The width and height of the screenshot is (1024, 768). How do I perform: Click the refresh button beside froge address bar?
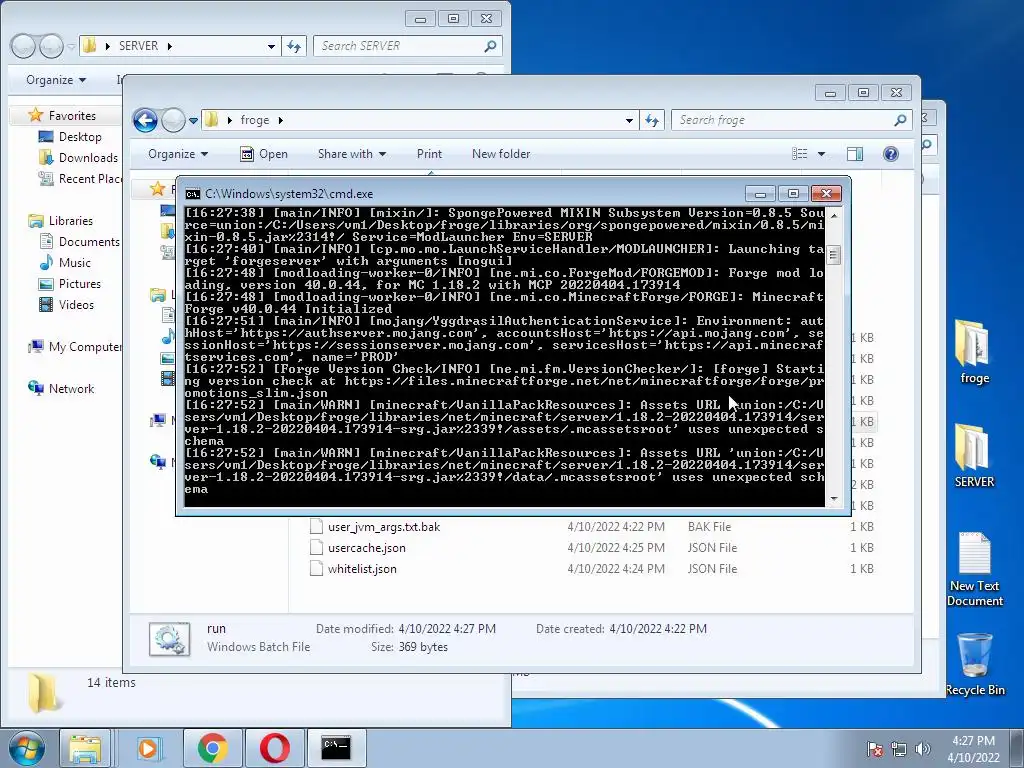click(x=652, y=120)
